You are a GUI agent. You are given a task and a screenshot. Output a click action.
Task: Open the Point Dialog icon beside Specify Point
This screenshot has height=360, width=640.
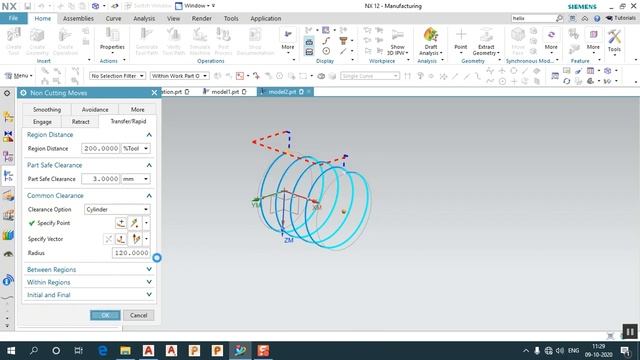[121, 223]
